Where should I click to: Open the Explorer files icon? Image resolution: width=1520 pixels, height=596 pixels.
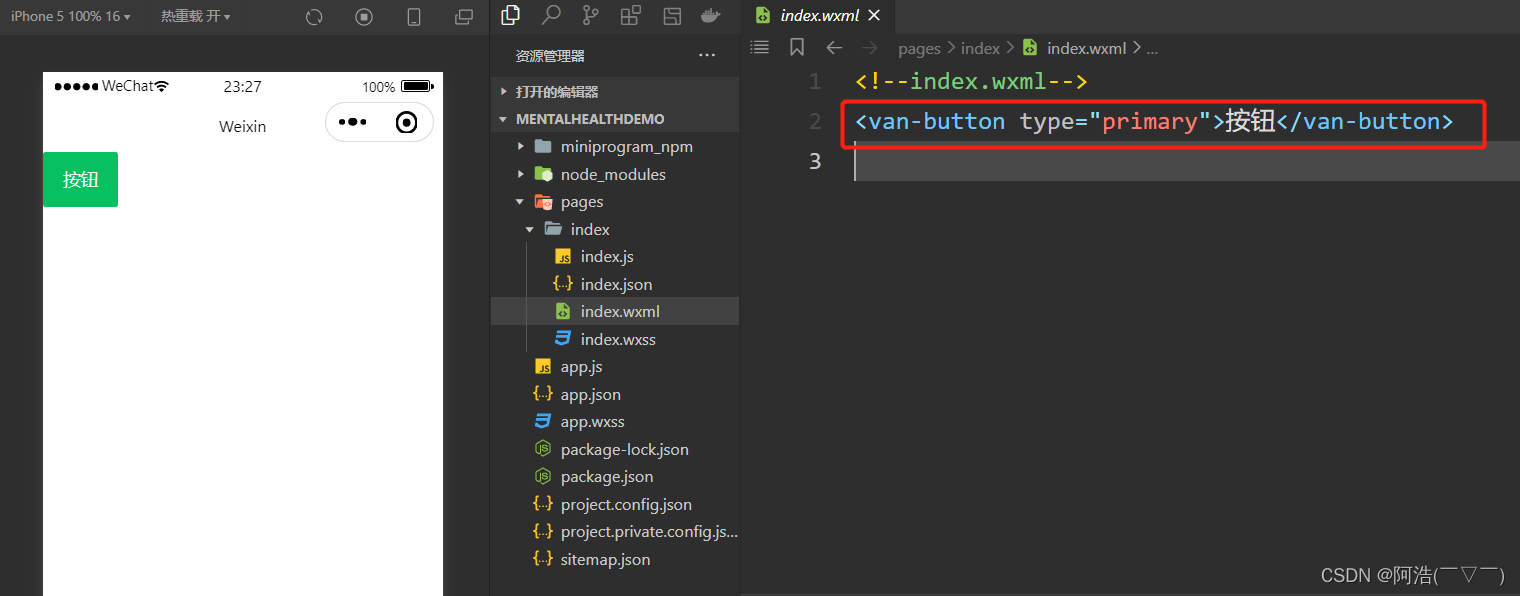[511, 16]
